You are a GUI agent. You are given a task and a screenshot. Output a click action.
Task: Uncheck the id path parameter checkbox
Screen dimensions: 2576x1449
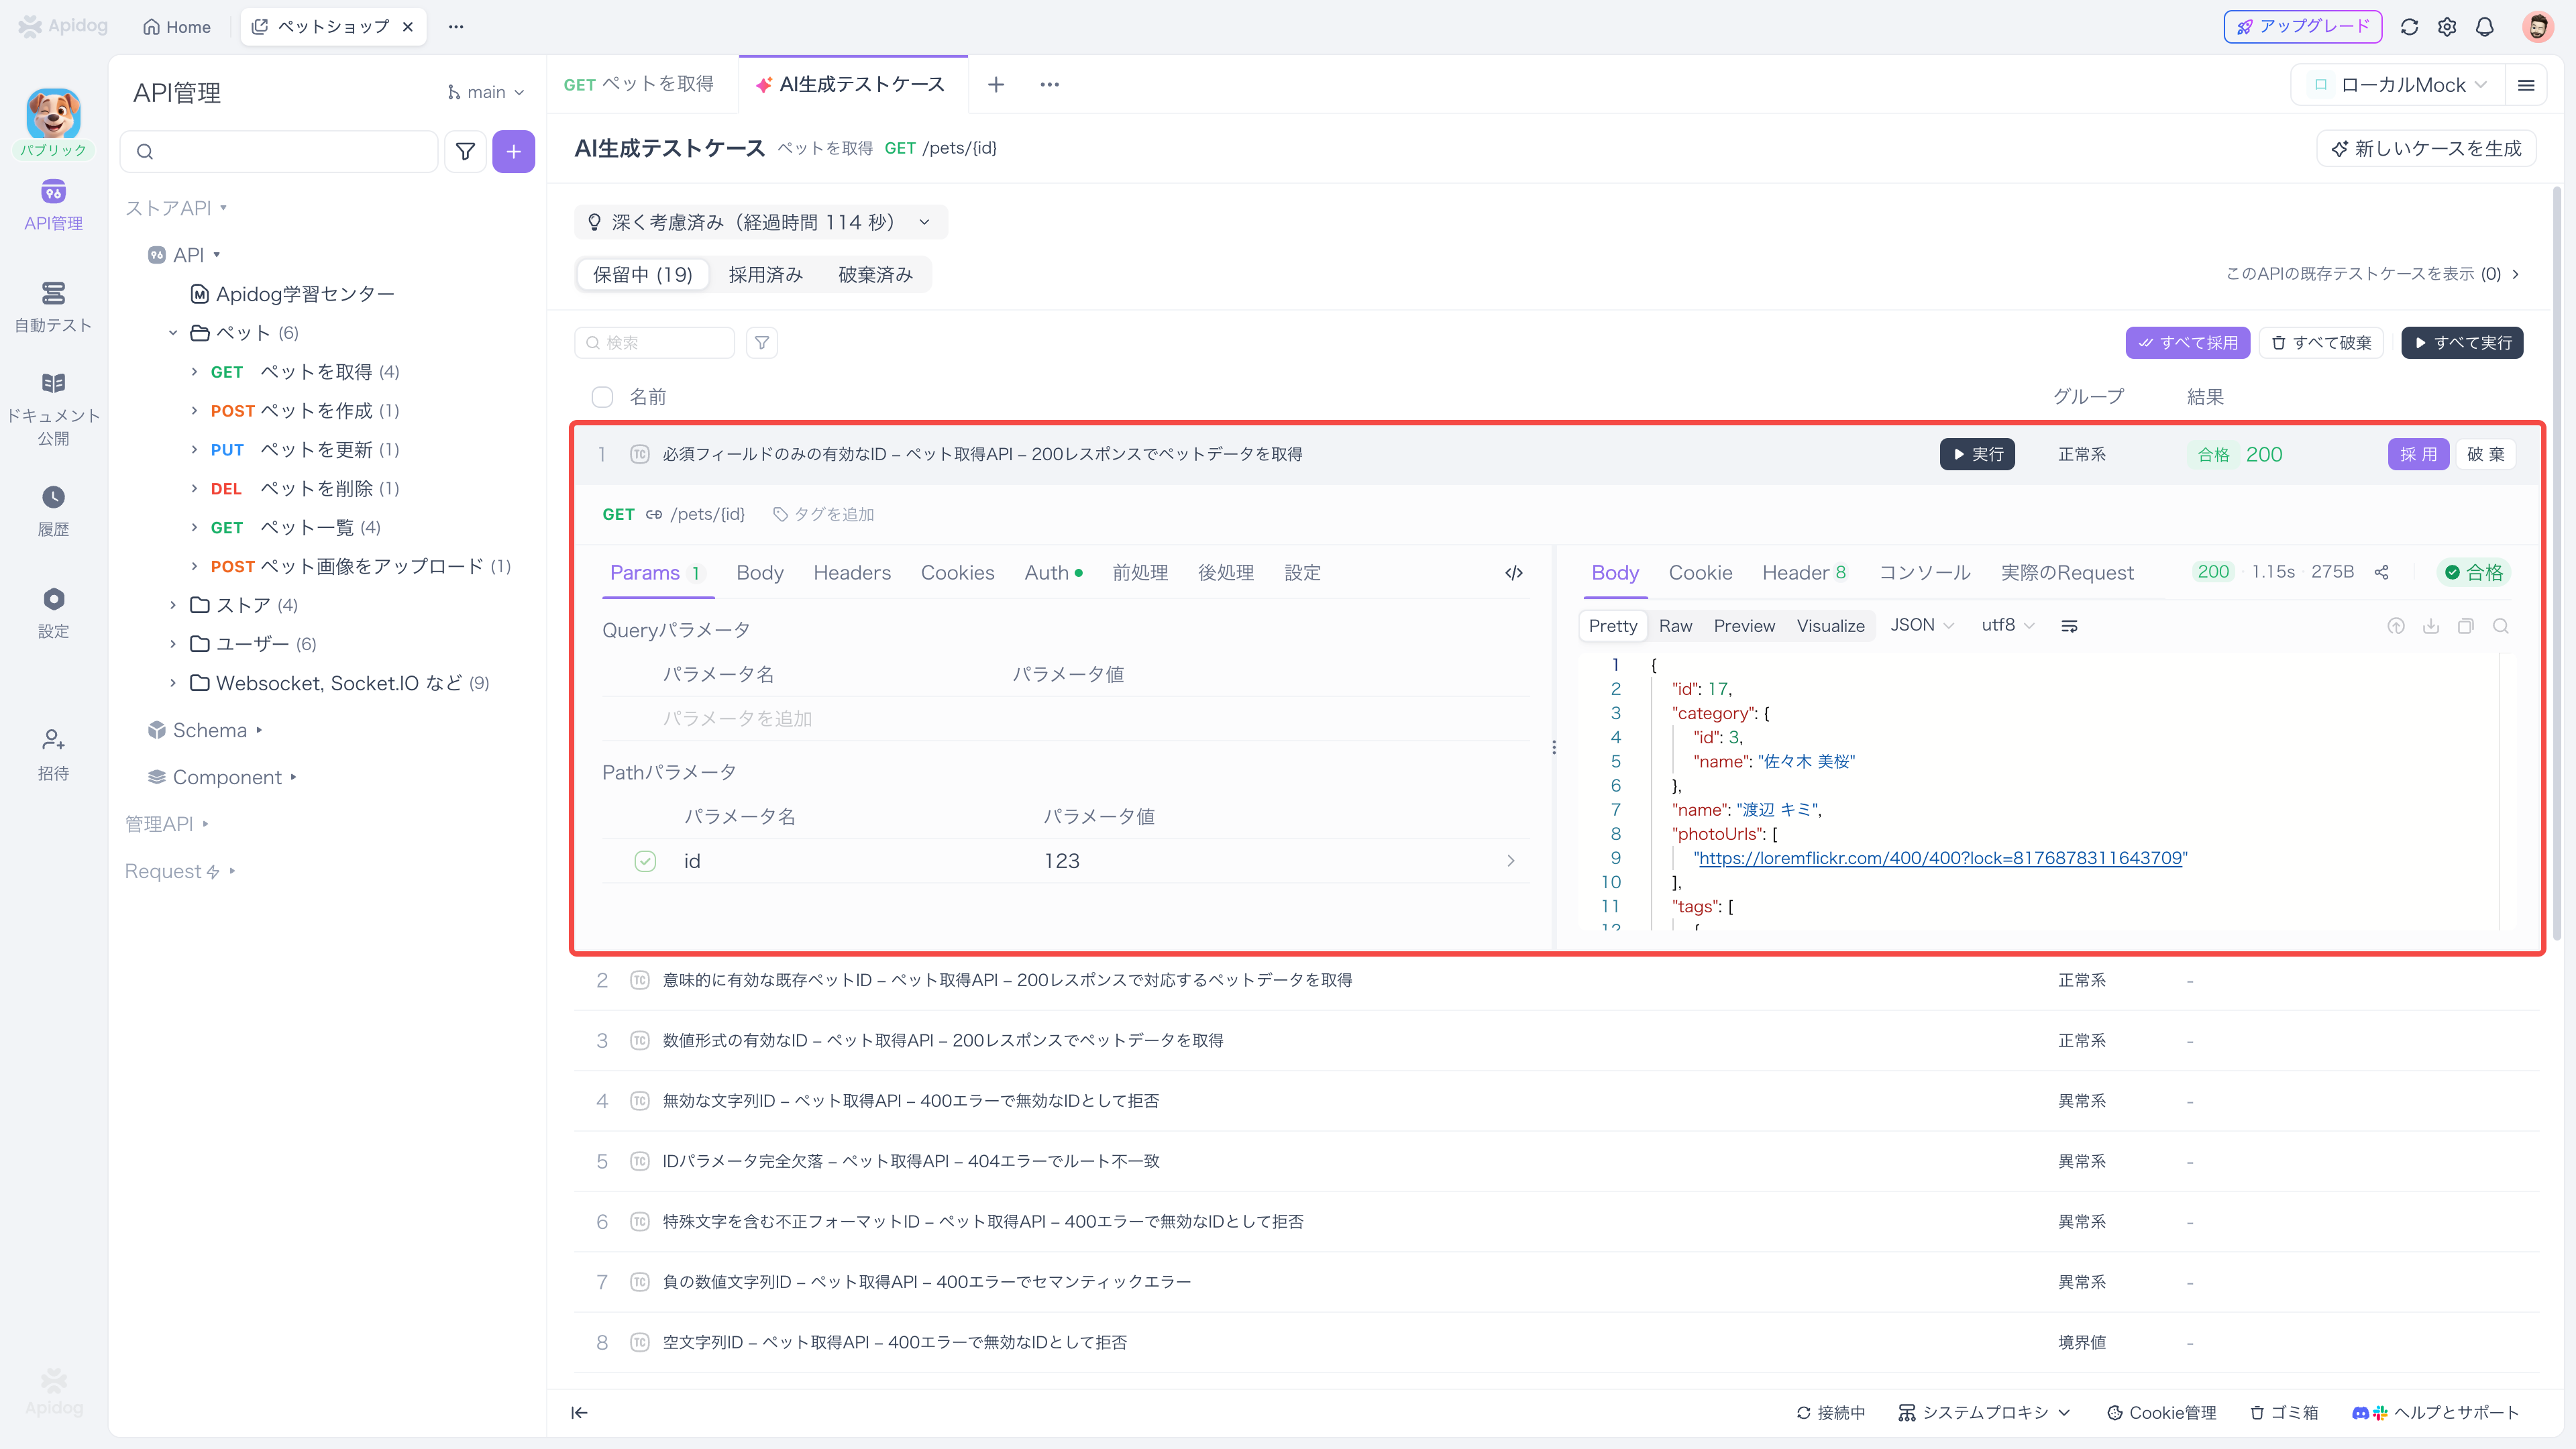click(645, 861)
